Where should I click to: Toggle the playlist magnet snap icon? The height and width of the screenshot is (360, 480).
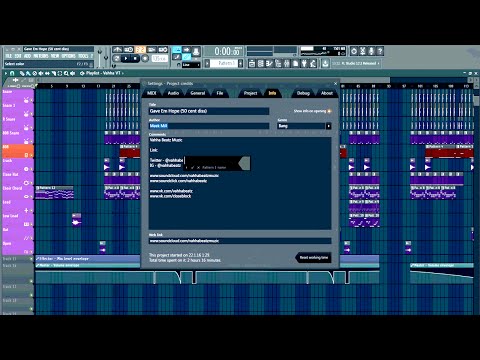click(12, 73)
